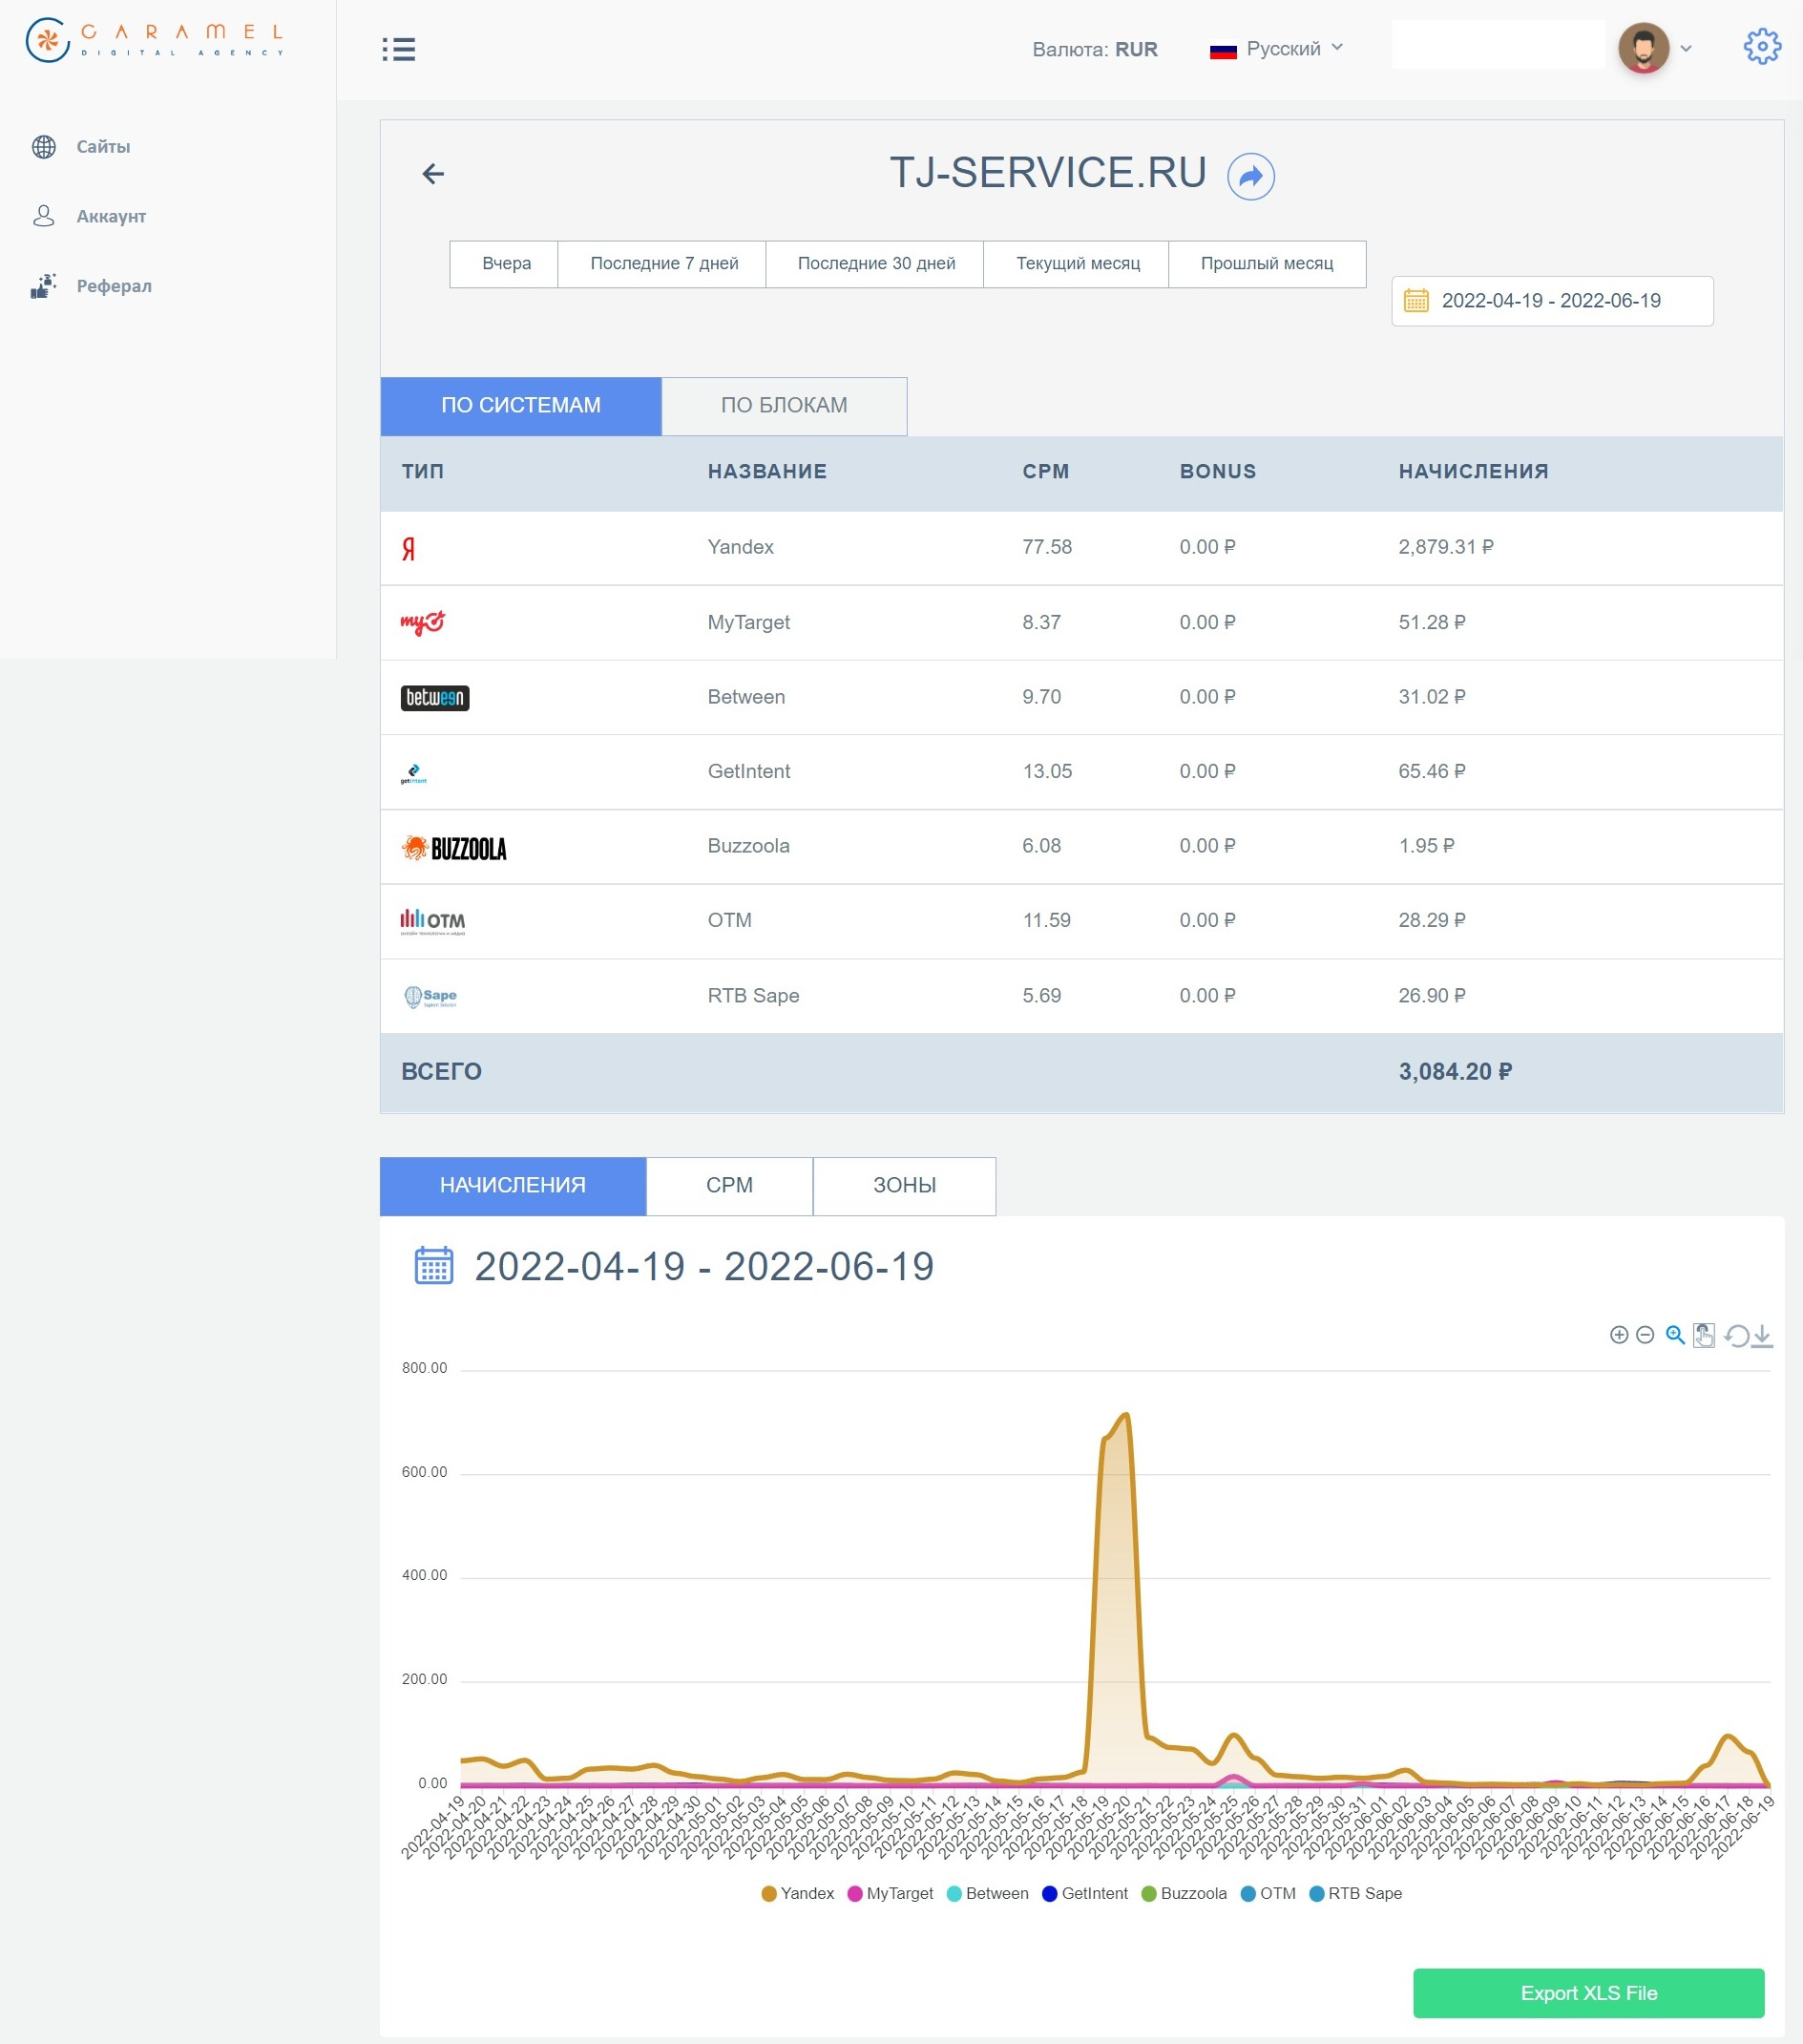Open settings via the gear icon
1803x2044 pixels.
click(x=1762, y=46)
